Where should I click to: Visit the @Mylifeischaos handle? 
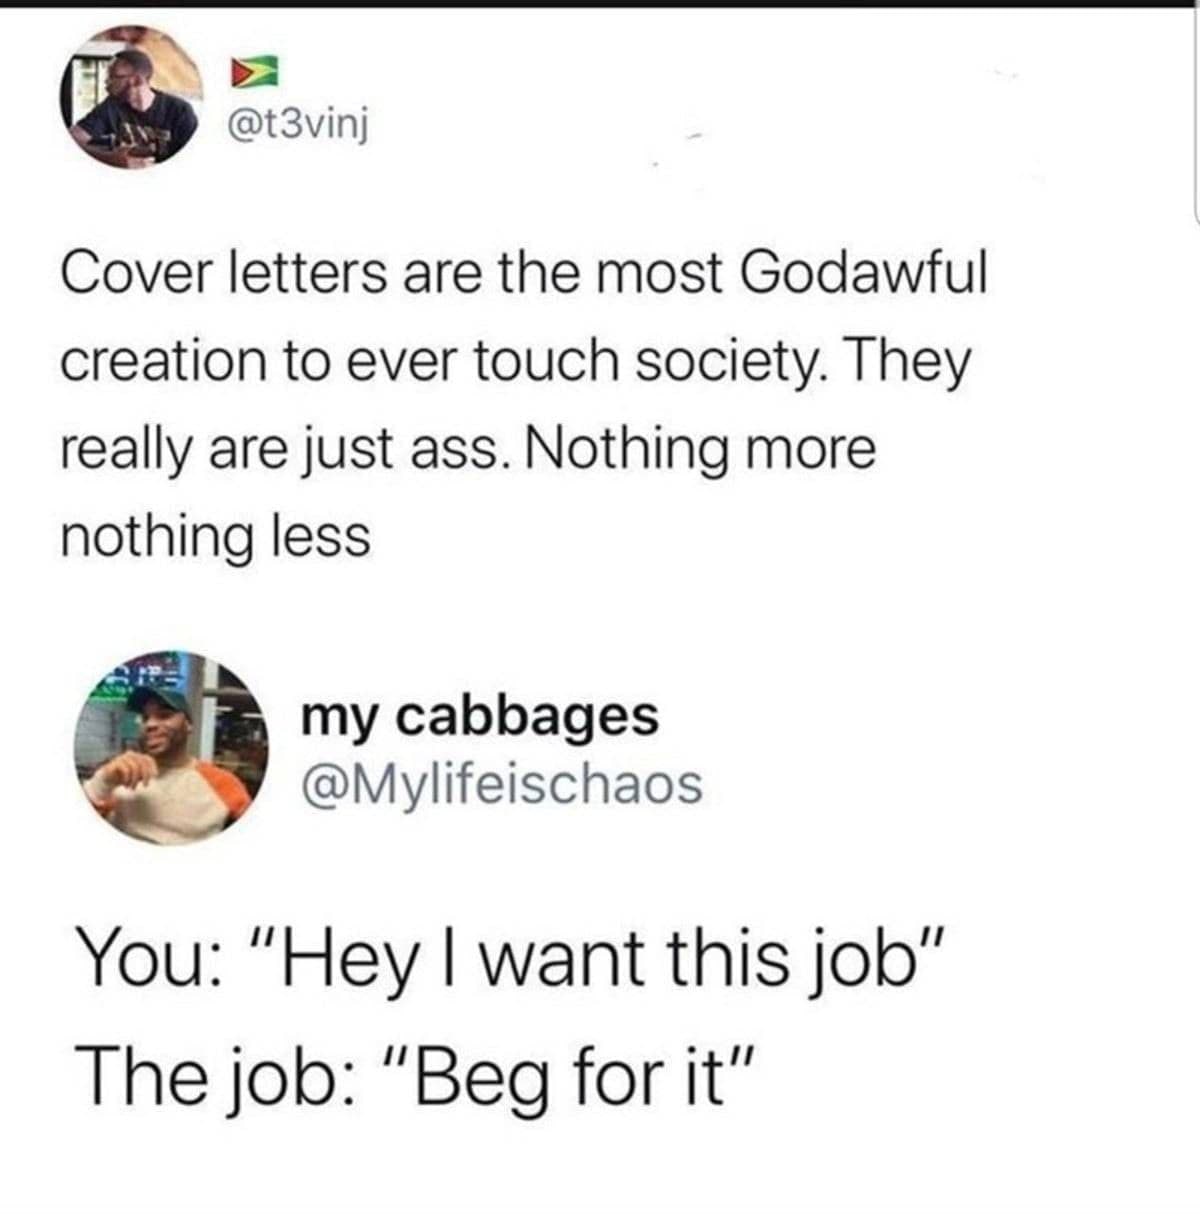[501, 785]
